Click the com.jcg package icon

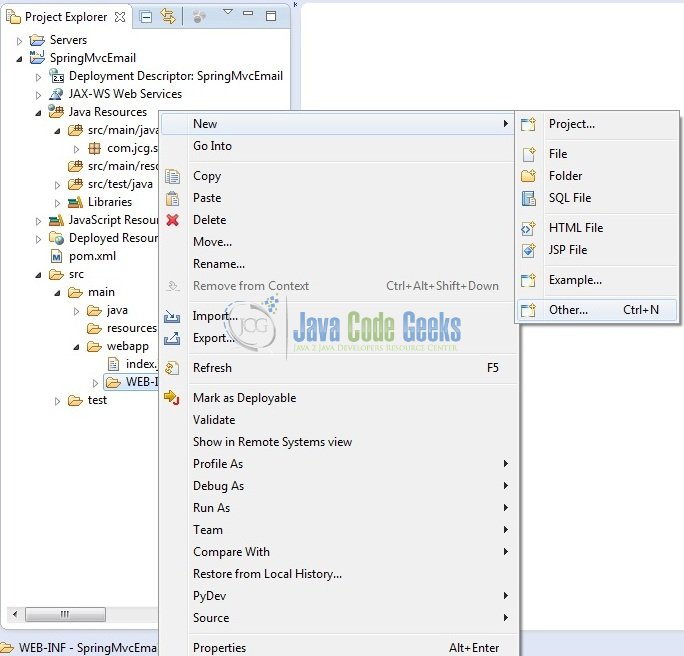94,148
